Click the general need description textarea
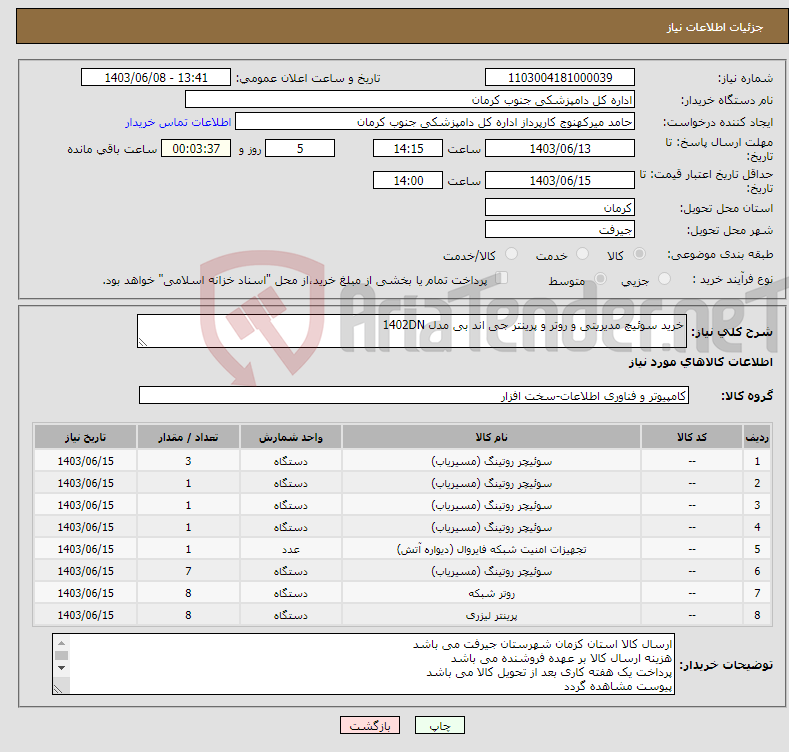Image resolution: width=789 pixels, height=752 pixels. [412, 331]
